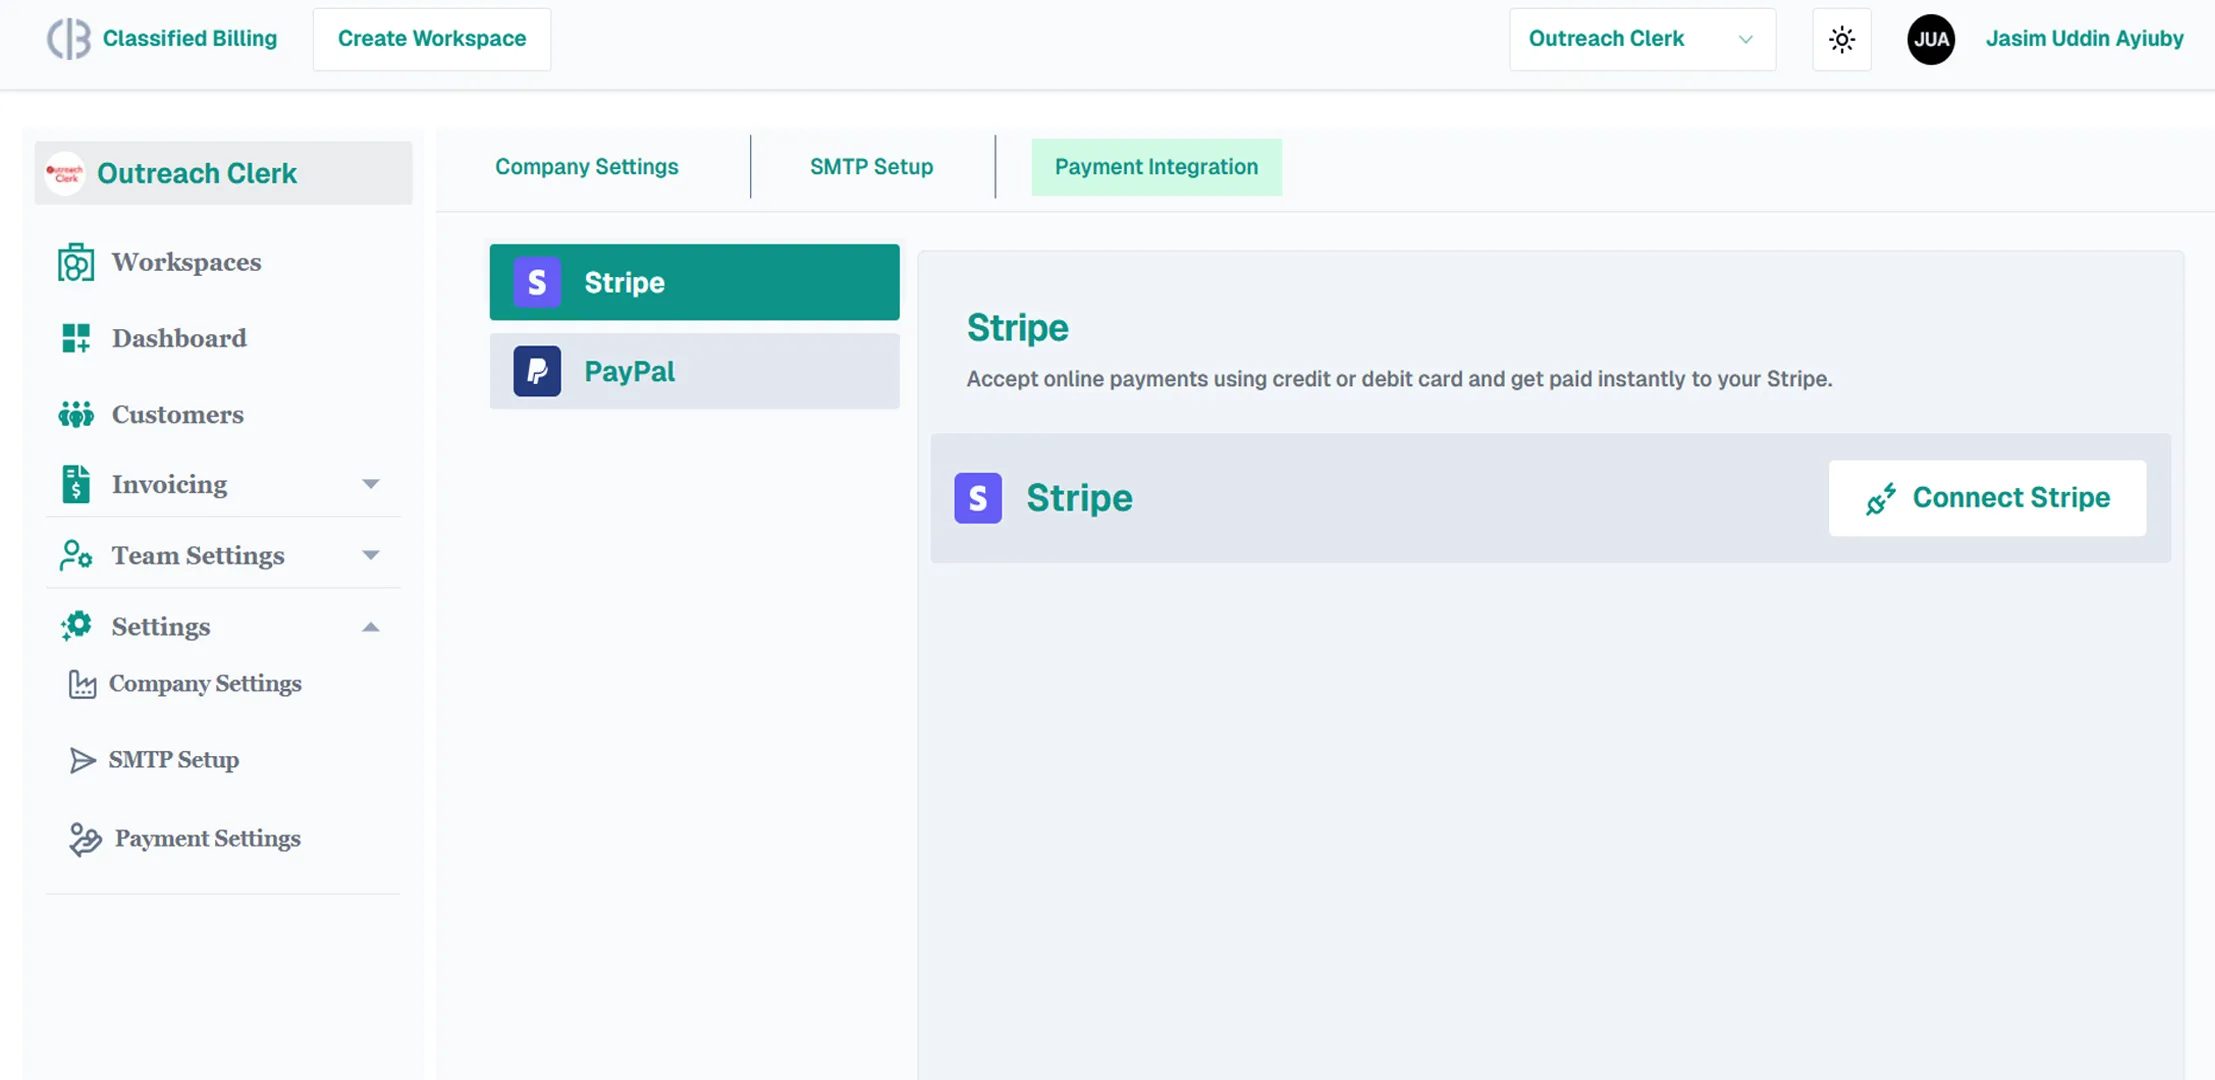Screen dimensions: 2215x1080
Task: Open the Classified Billing home link
Action: pyautogui.click(x=190, y=39)
